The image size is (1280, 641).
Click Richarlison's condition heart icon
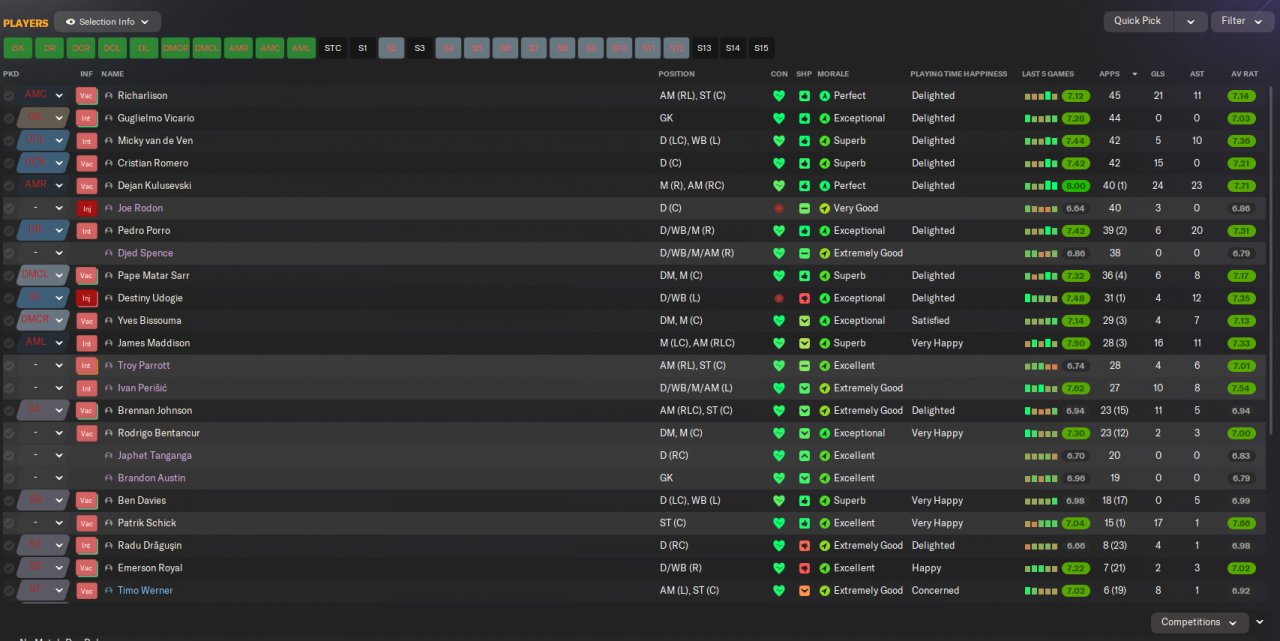[x=779, y=96]
